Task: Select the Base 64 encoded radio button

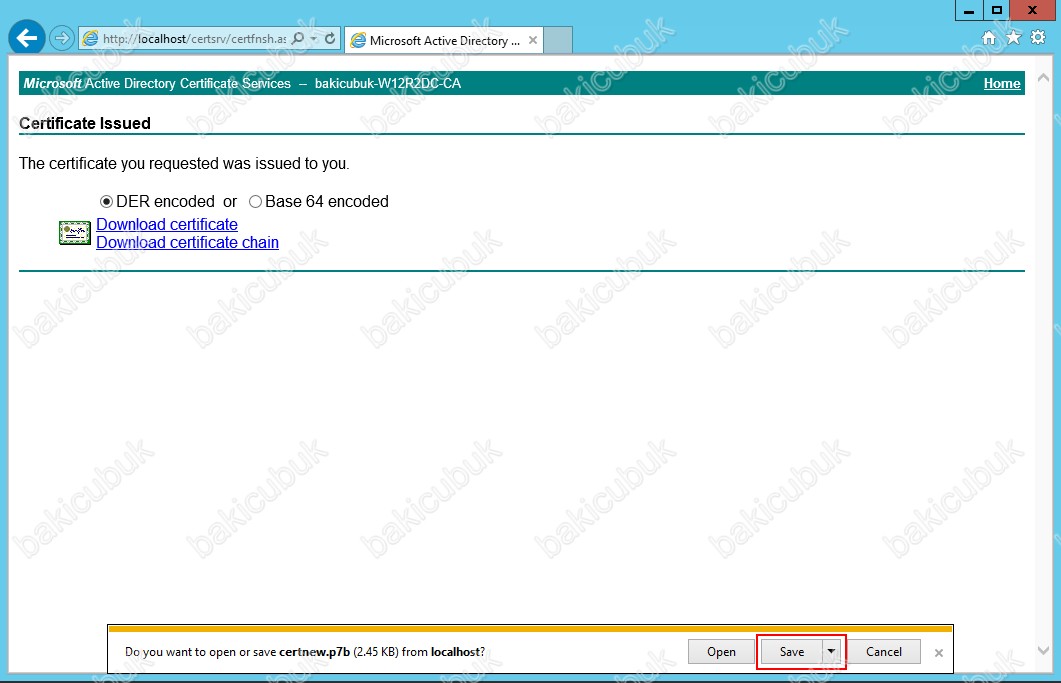Action: click(x=255, y=202)
